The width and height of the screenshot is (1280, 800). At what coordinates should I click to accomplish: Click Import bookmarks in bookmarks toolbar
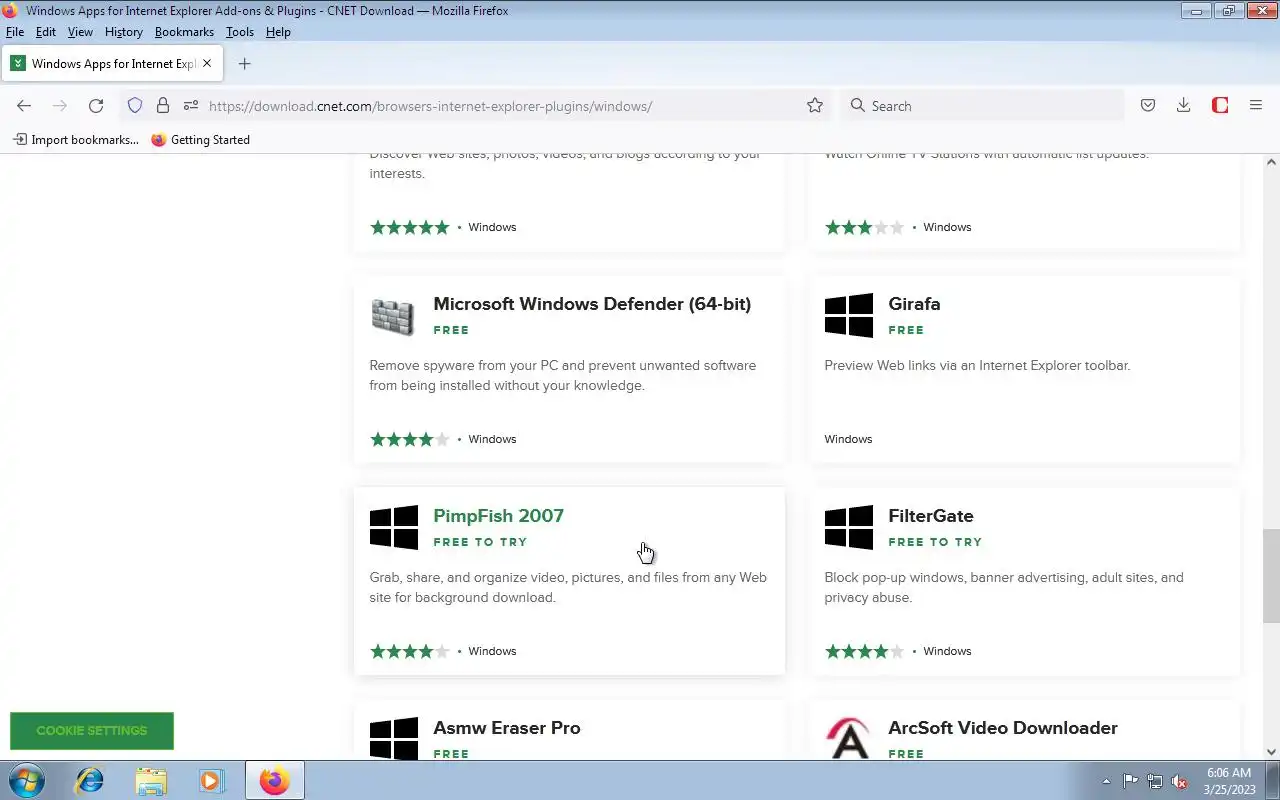76,140
